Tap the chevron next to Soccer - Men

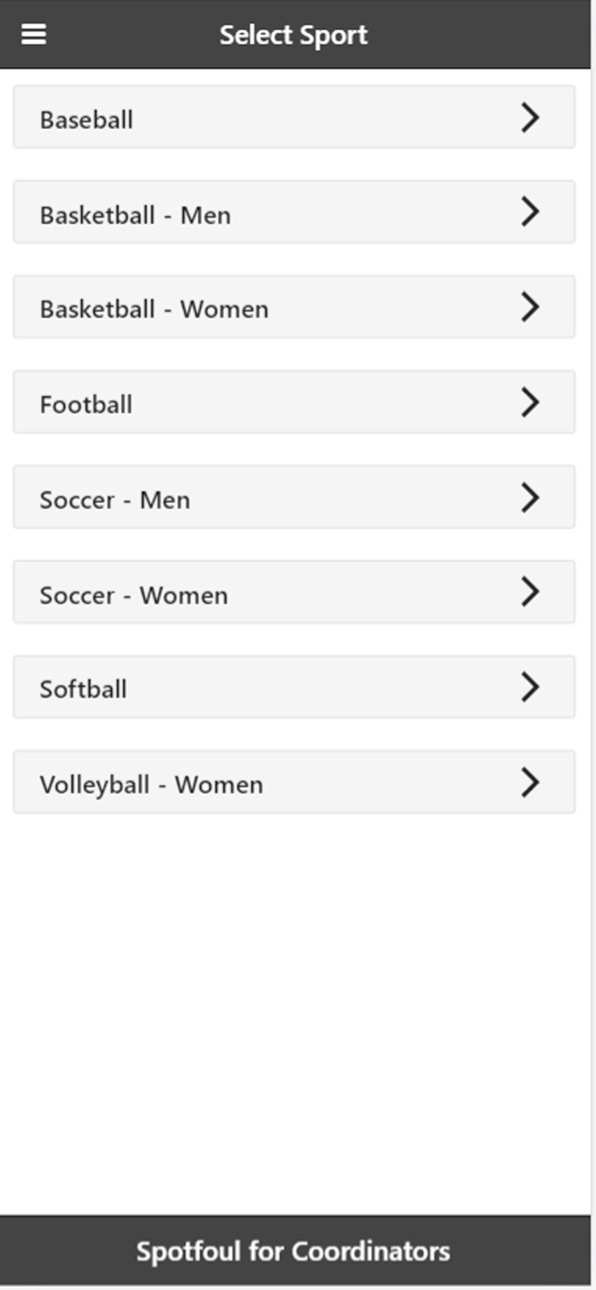530,497
